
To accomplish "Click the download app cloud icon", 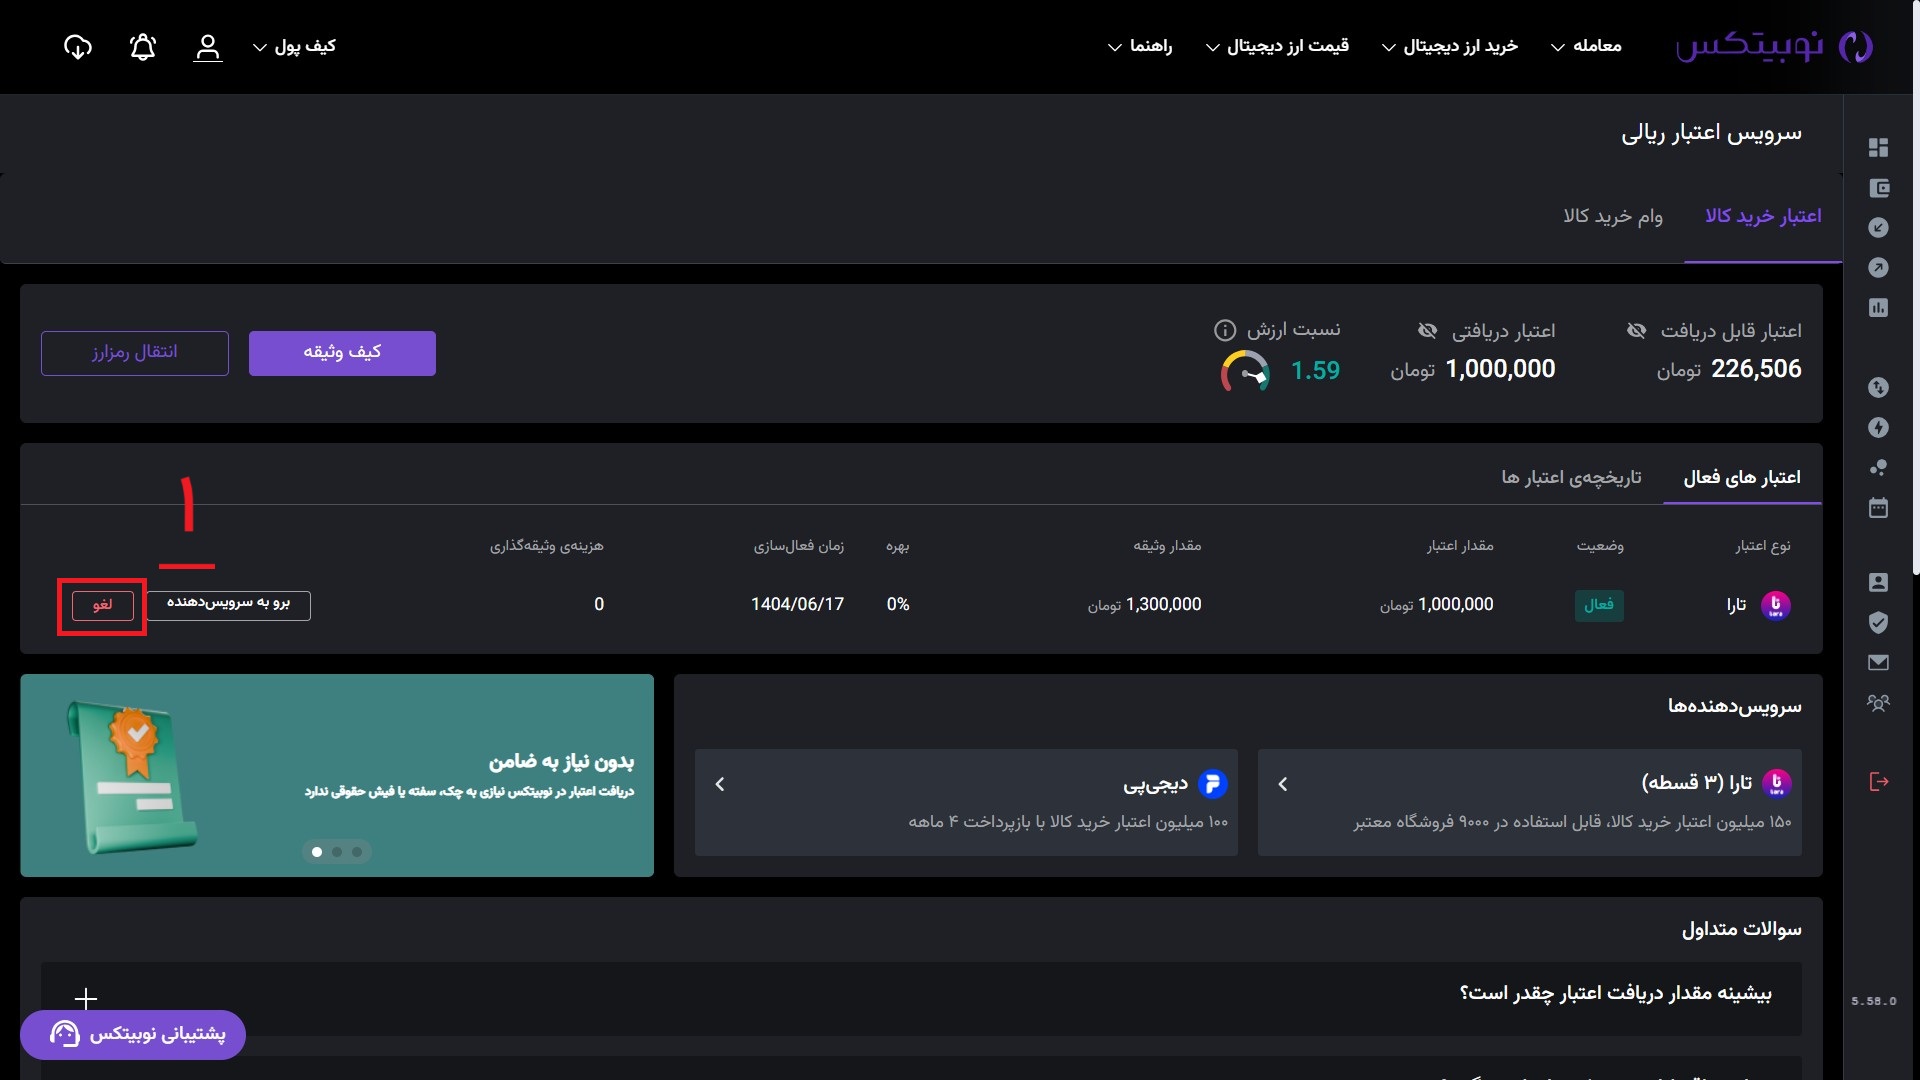I will point(77,47).
